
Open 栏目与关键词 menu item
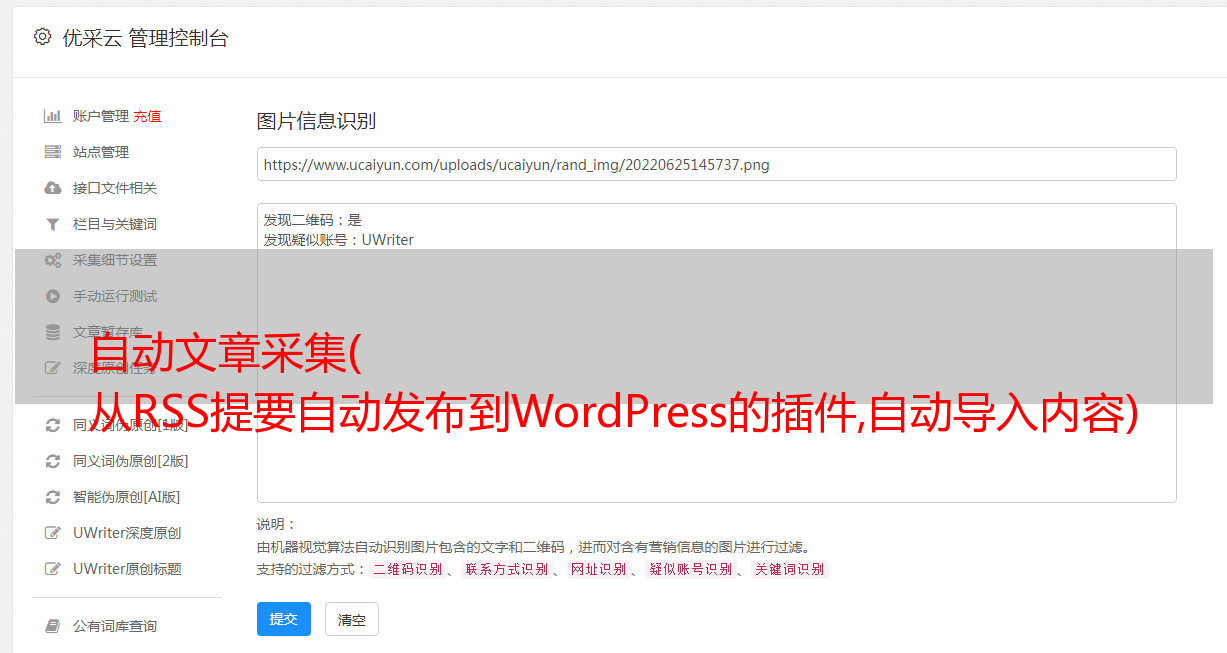click(115, 224)
